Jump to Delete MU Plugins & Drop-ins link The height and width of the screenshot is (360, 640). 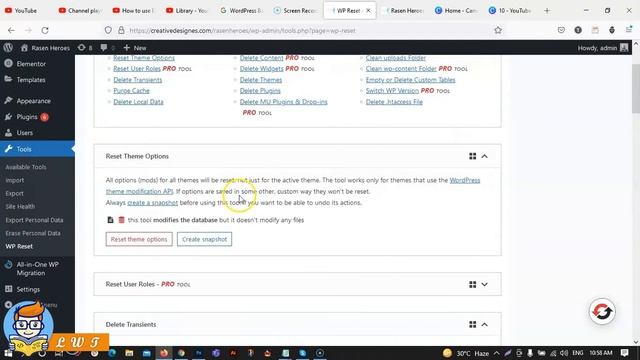283,102
